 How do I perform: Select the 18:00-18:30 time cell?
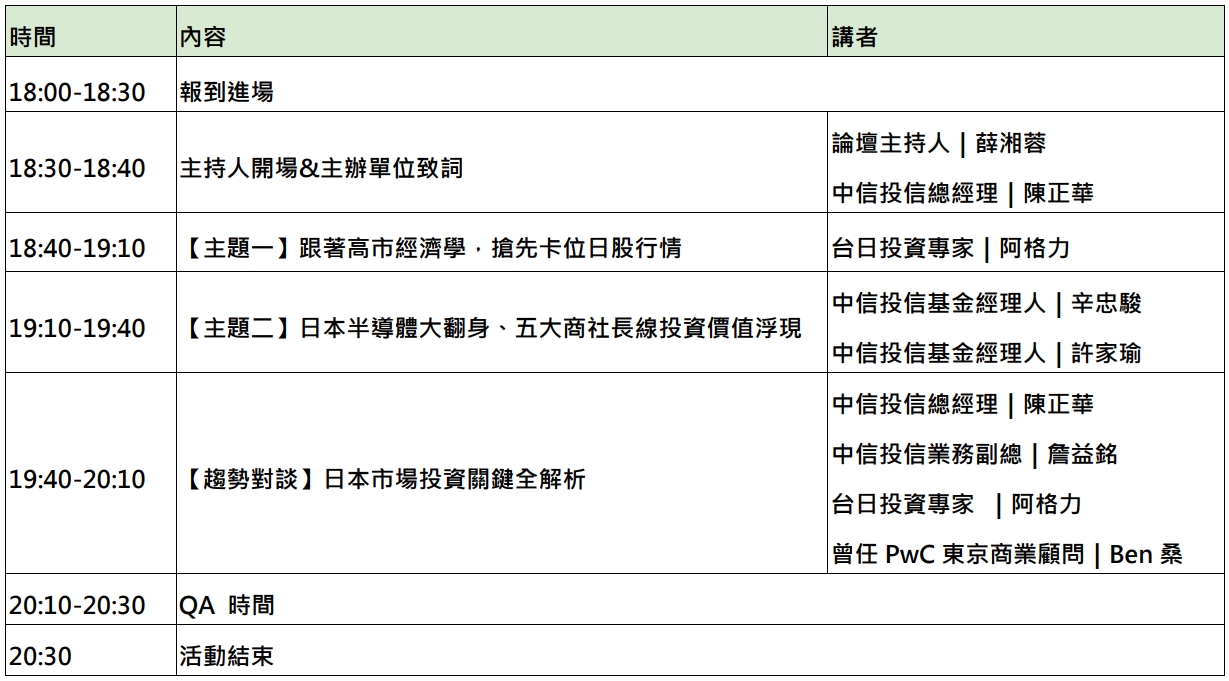[77, 92]
